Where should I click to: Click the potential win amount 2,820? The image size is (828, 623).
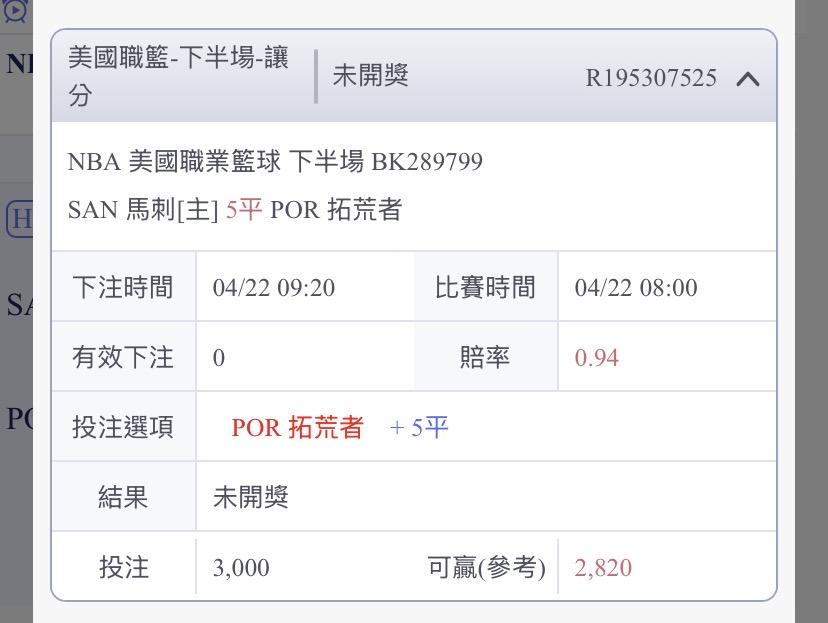tap(603, 568)
